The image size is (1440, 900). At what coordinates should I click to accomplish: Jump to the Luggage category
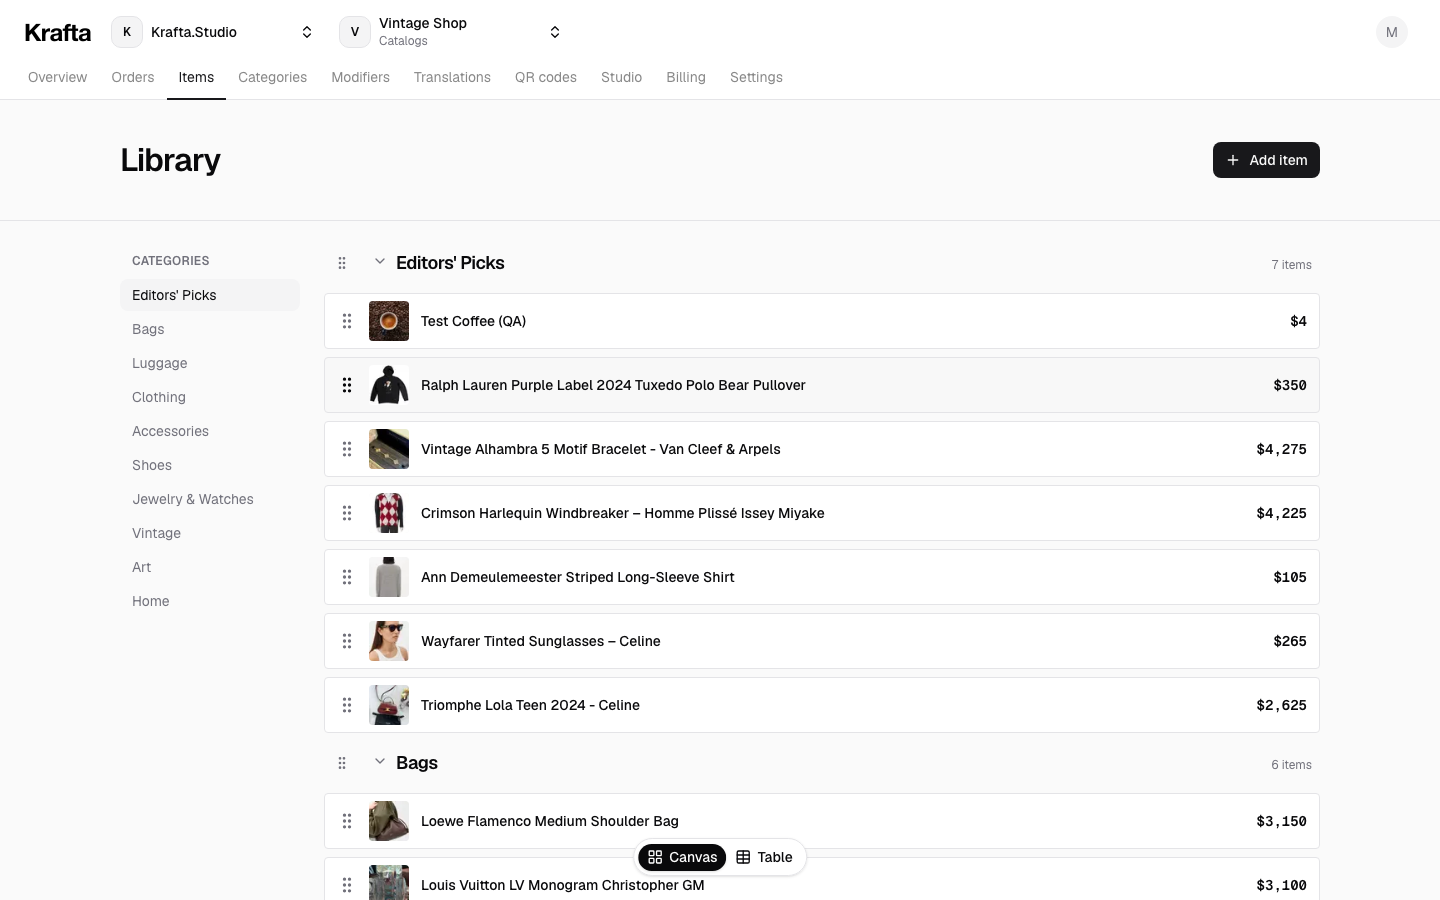pos(210,363)
